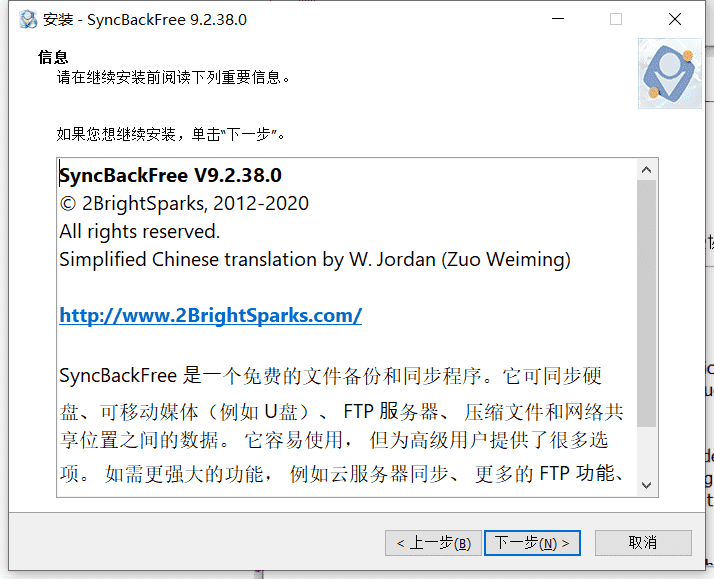Viewport: 714px width, 579px height.
Task: Click the scrollbar down arrow in the info box
Action: [x=646, y=485]
